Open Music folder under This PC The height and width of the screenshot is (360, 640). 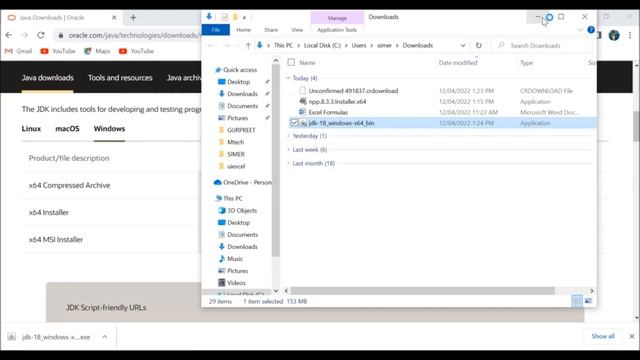coord(231,259)
